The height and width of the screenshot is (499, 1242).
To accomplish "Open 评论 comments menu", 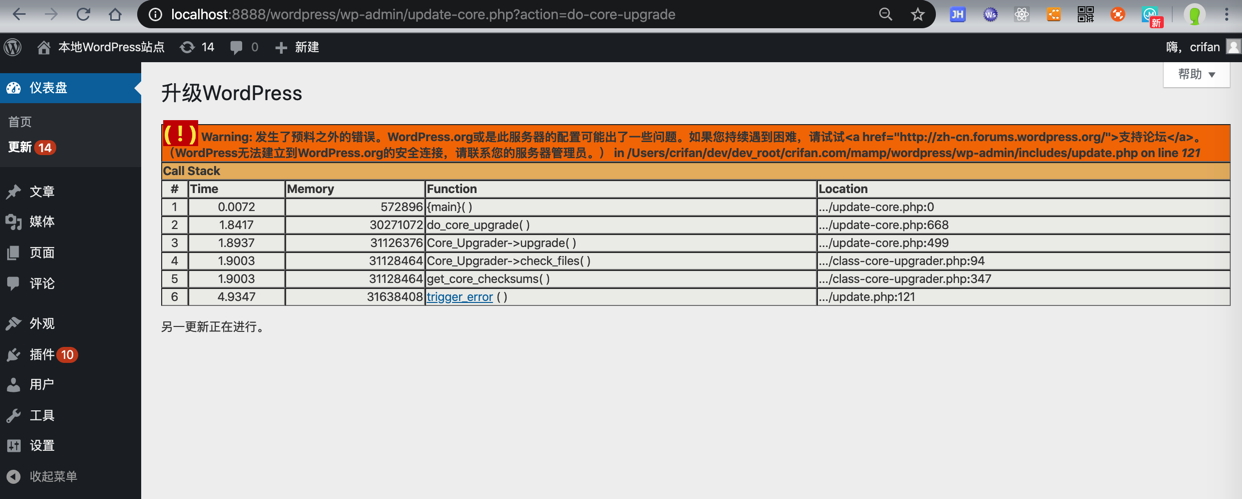I will click(70, 284).
